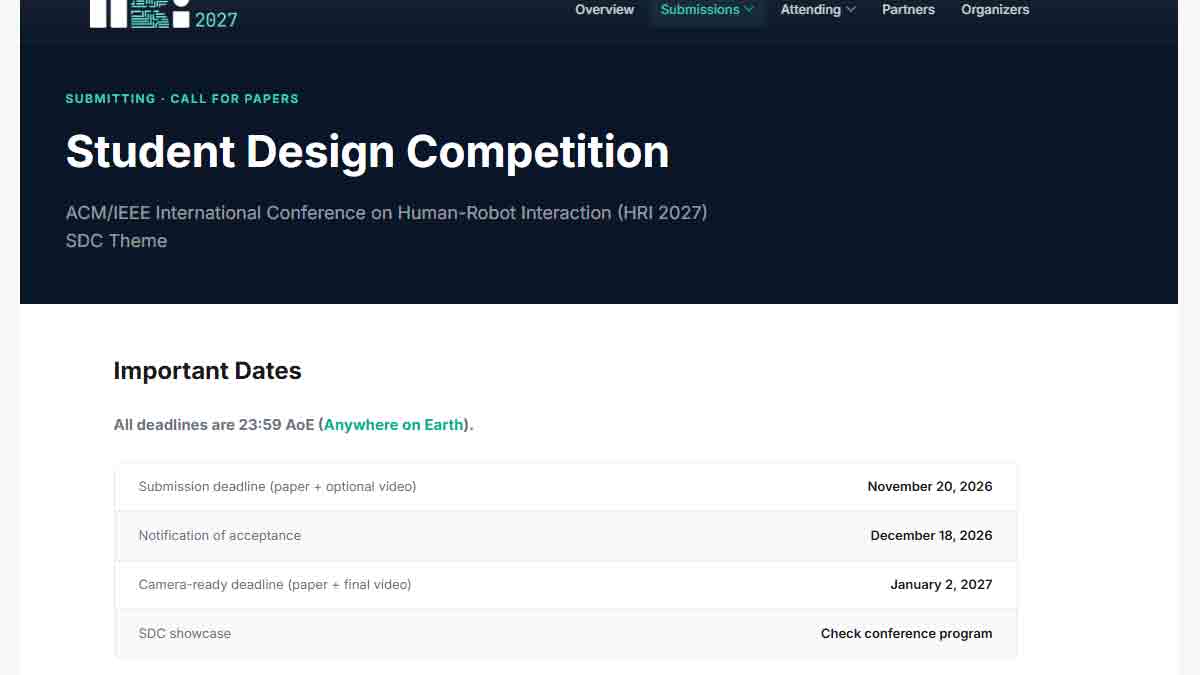Click the December 18, 2026 date
1200x675 pixels.
[931, 536]
